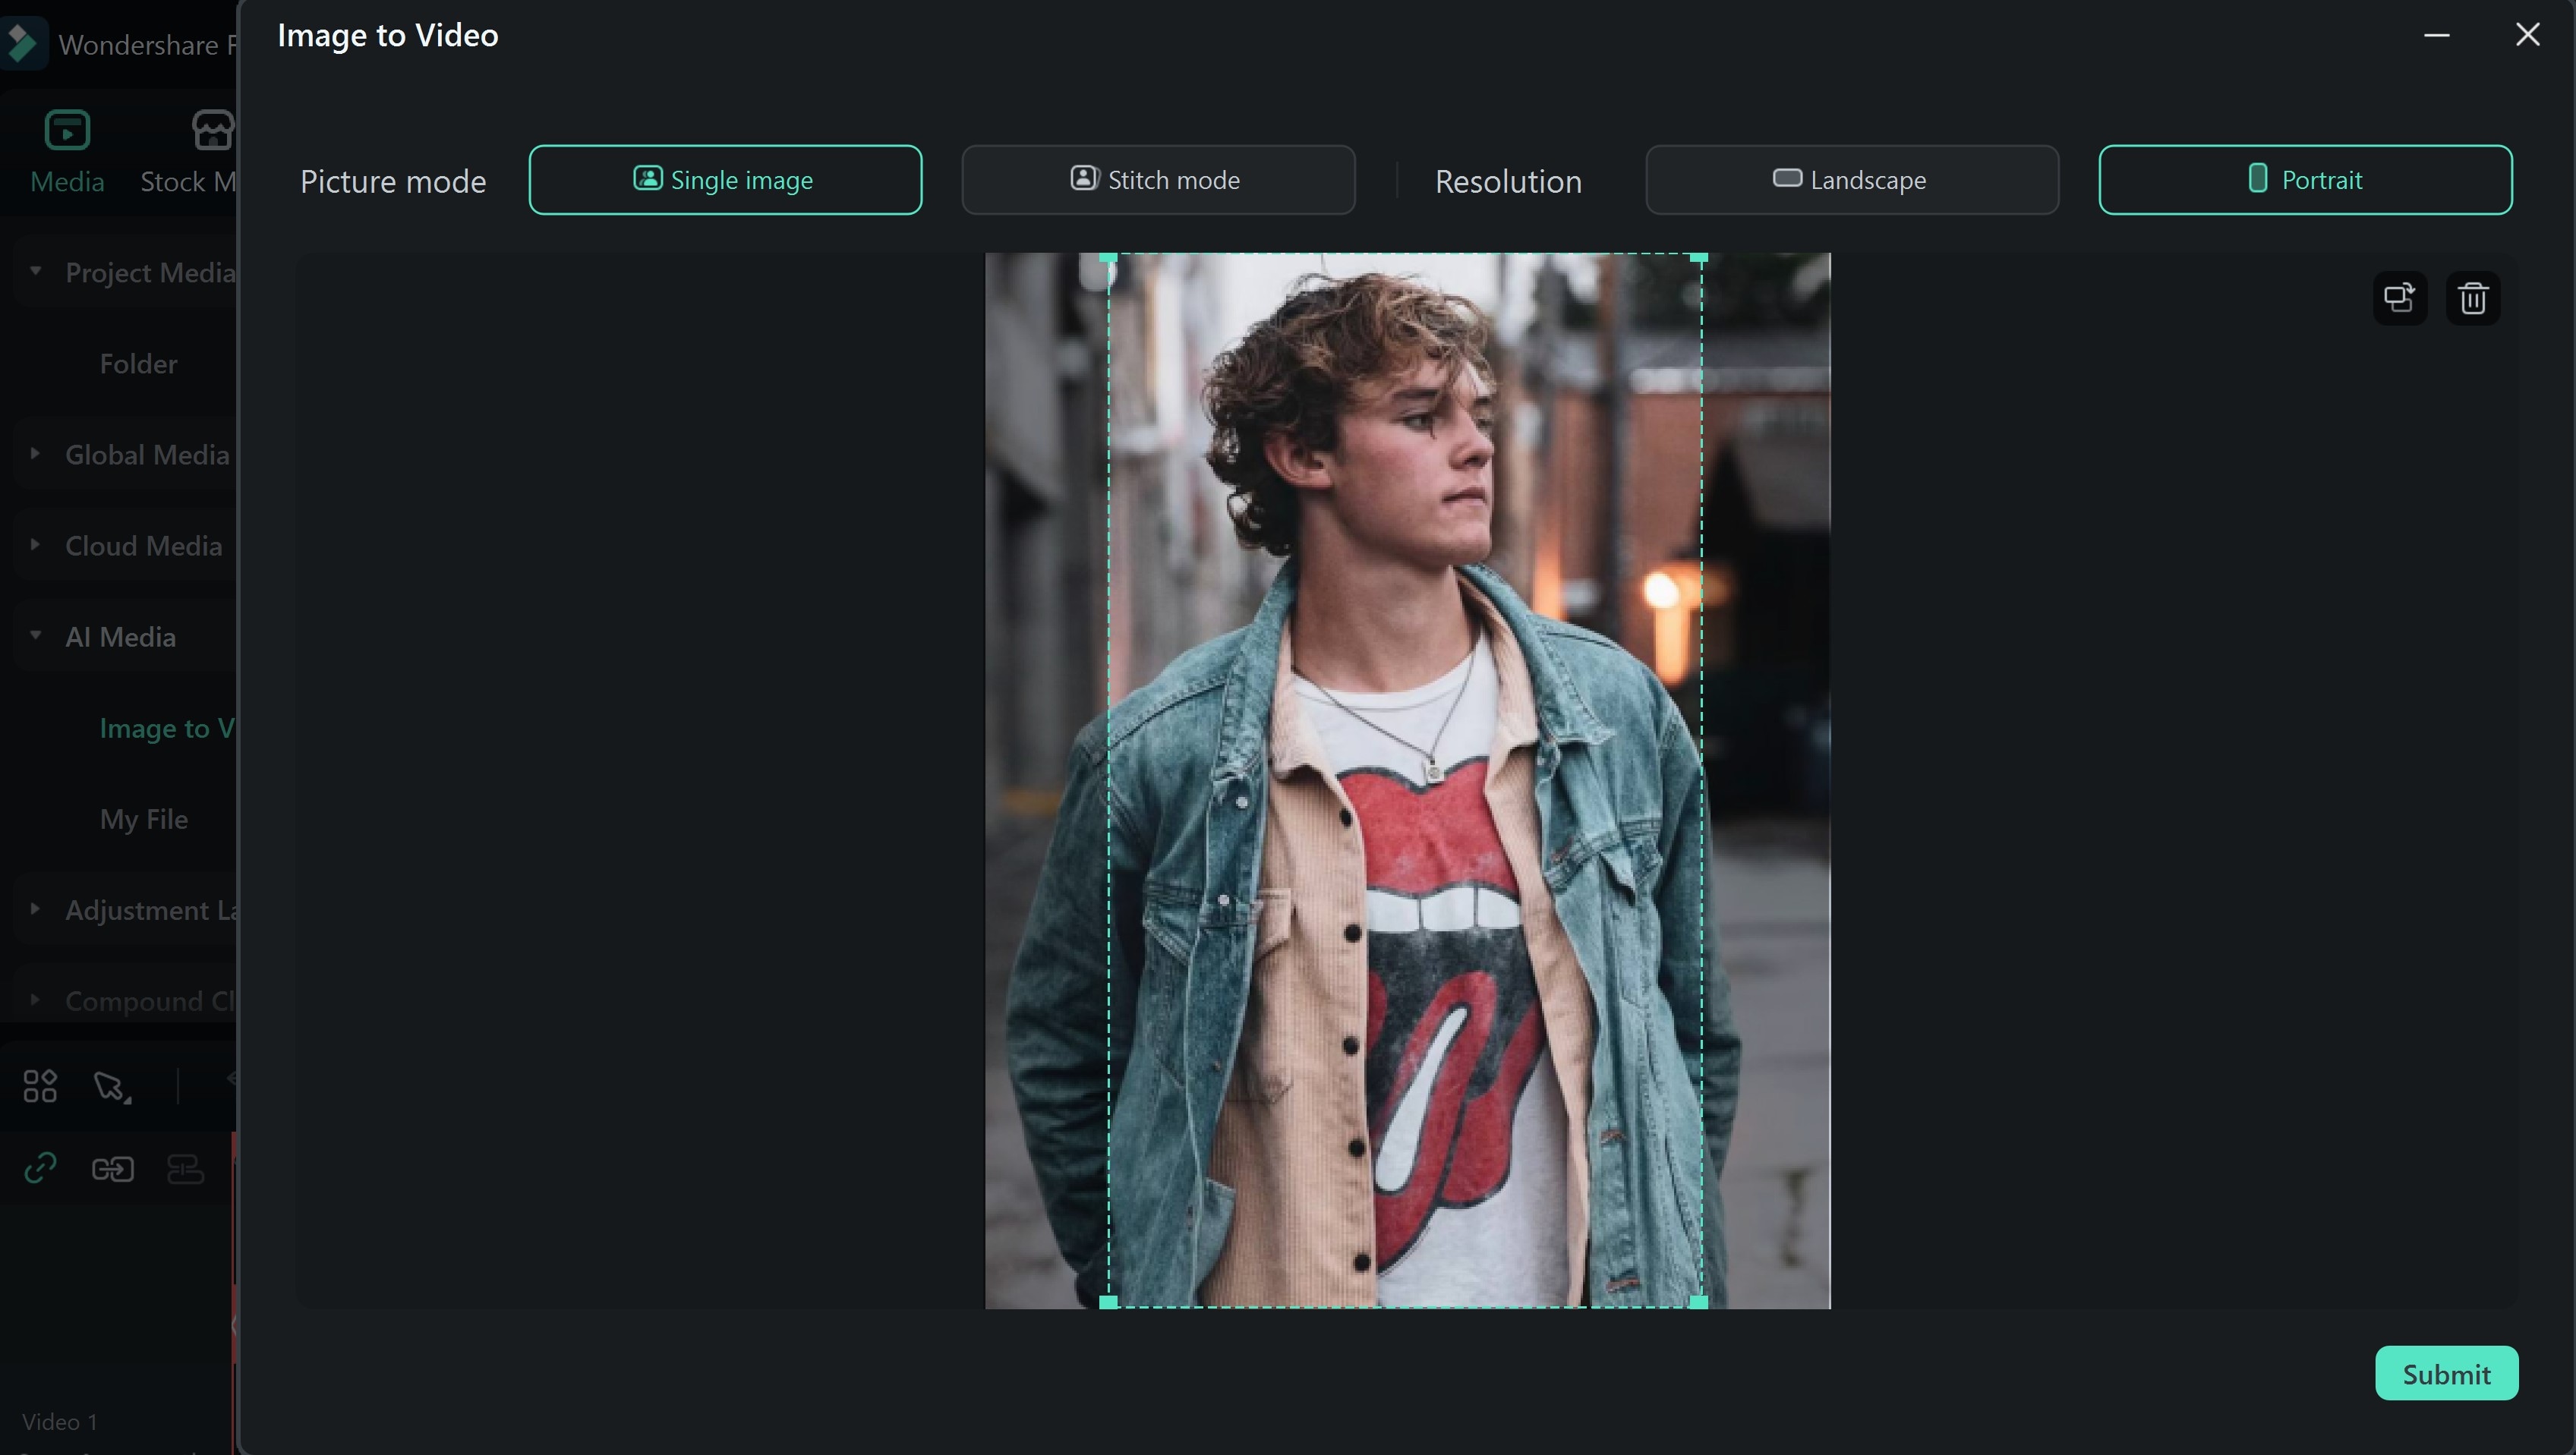
Task: Click the bottom-left crop handle
Action: click(1108, 1302)
